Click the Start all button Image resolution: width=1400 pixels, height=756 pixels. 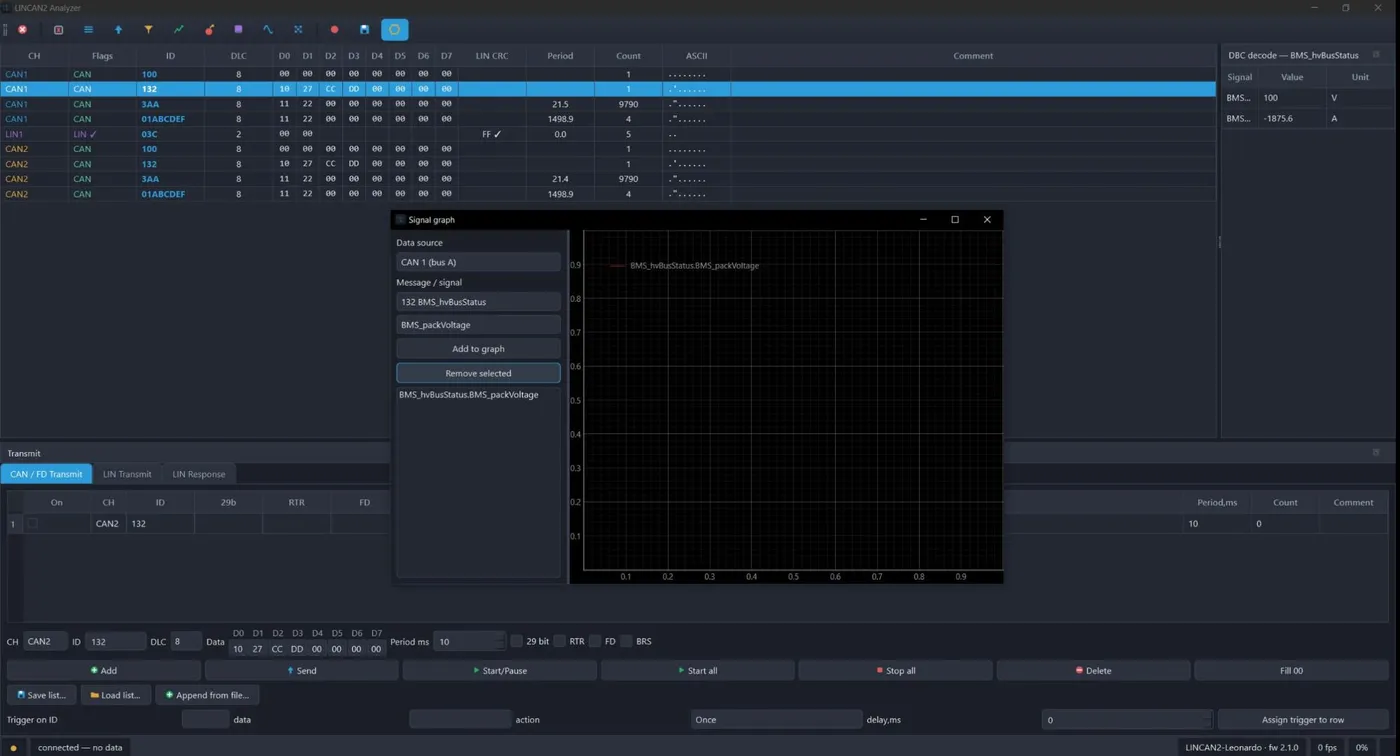(x=697, y=671)
